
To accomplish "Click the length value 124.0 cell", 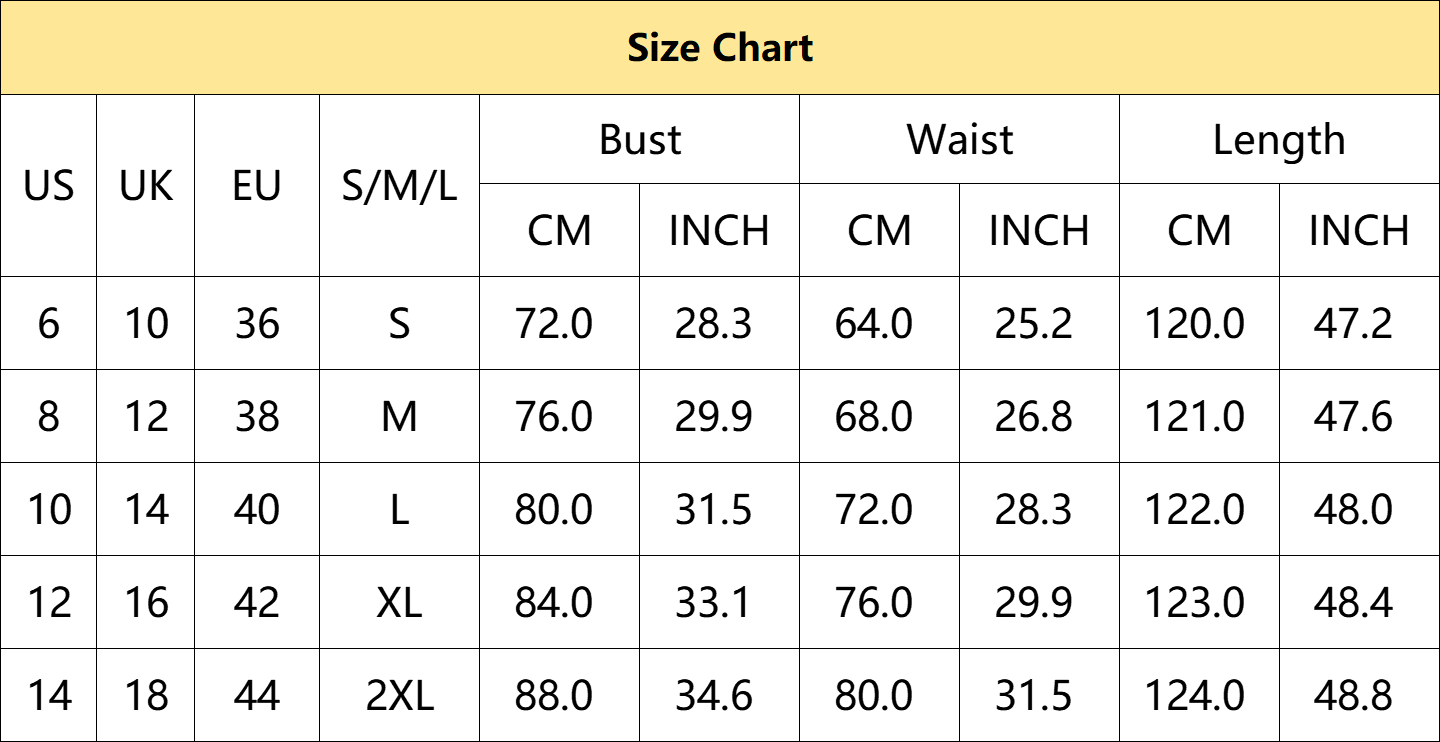I will (1199, 695).
